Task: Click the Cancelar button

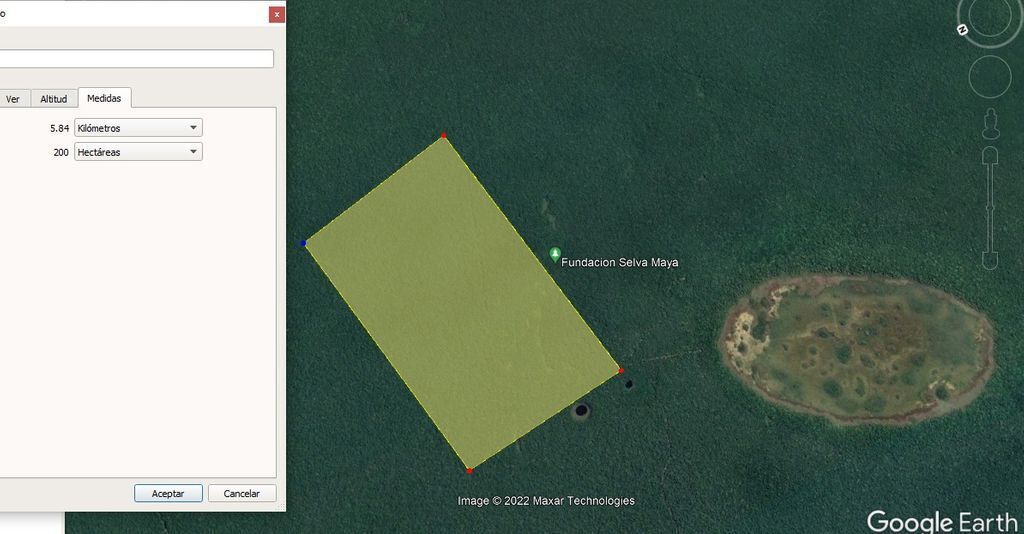Action: tap(241, 493)
